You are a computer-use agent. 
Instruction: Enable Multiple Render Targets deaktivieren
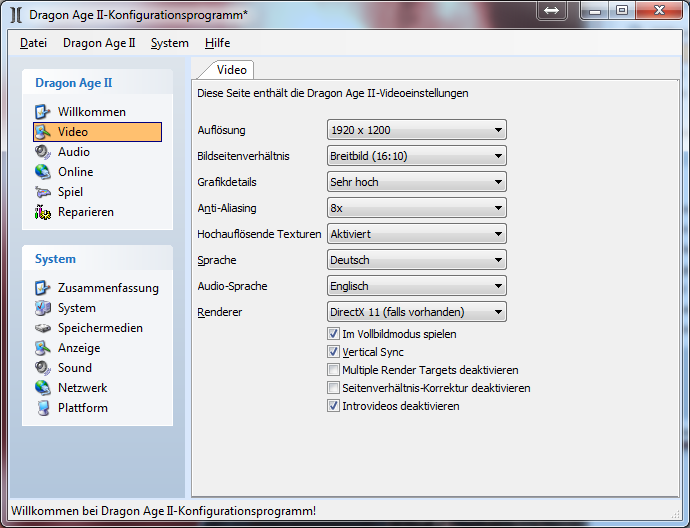point(334,370)
